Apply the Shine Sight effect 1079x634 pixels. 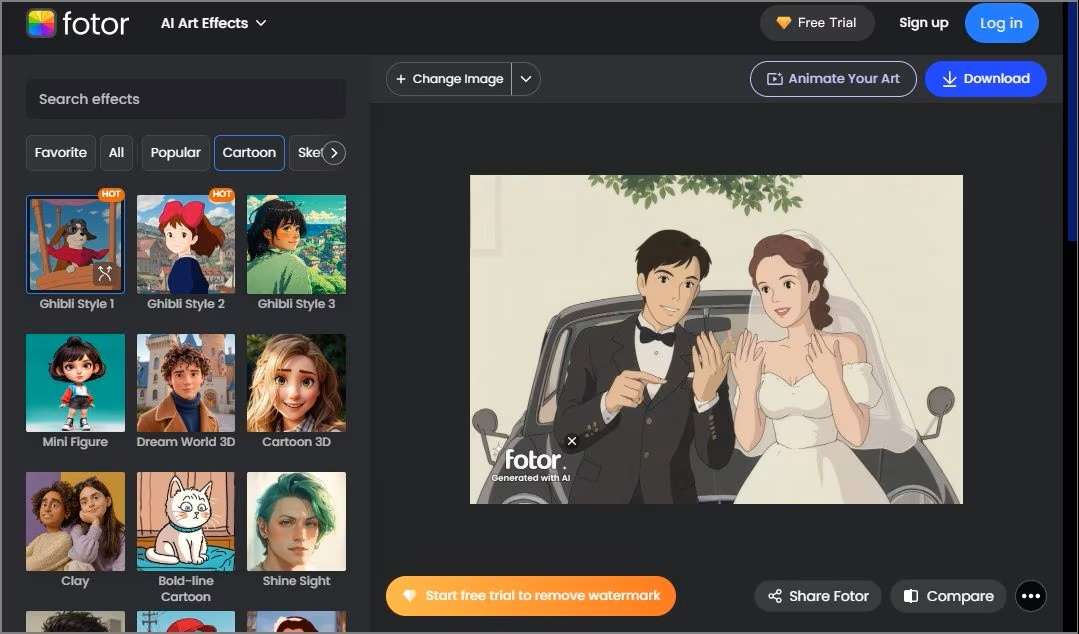point(297,522)
